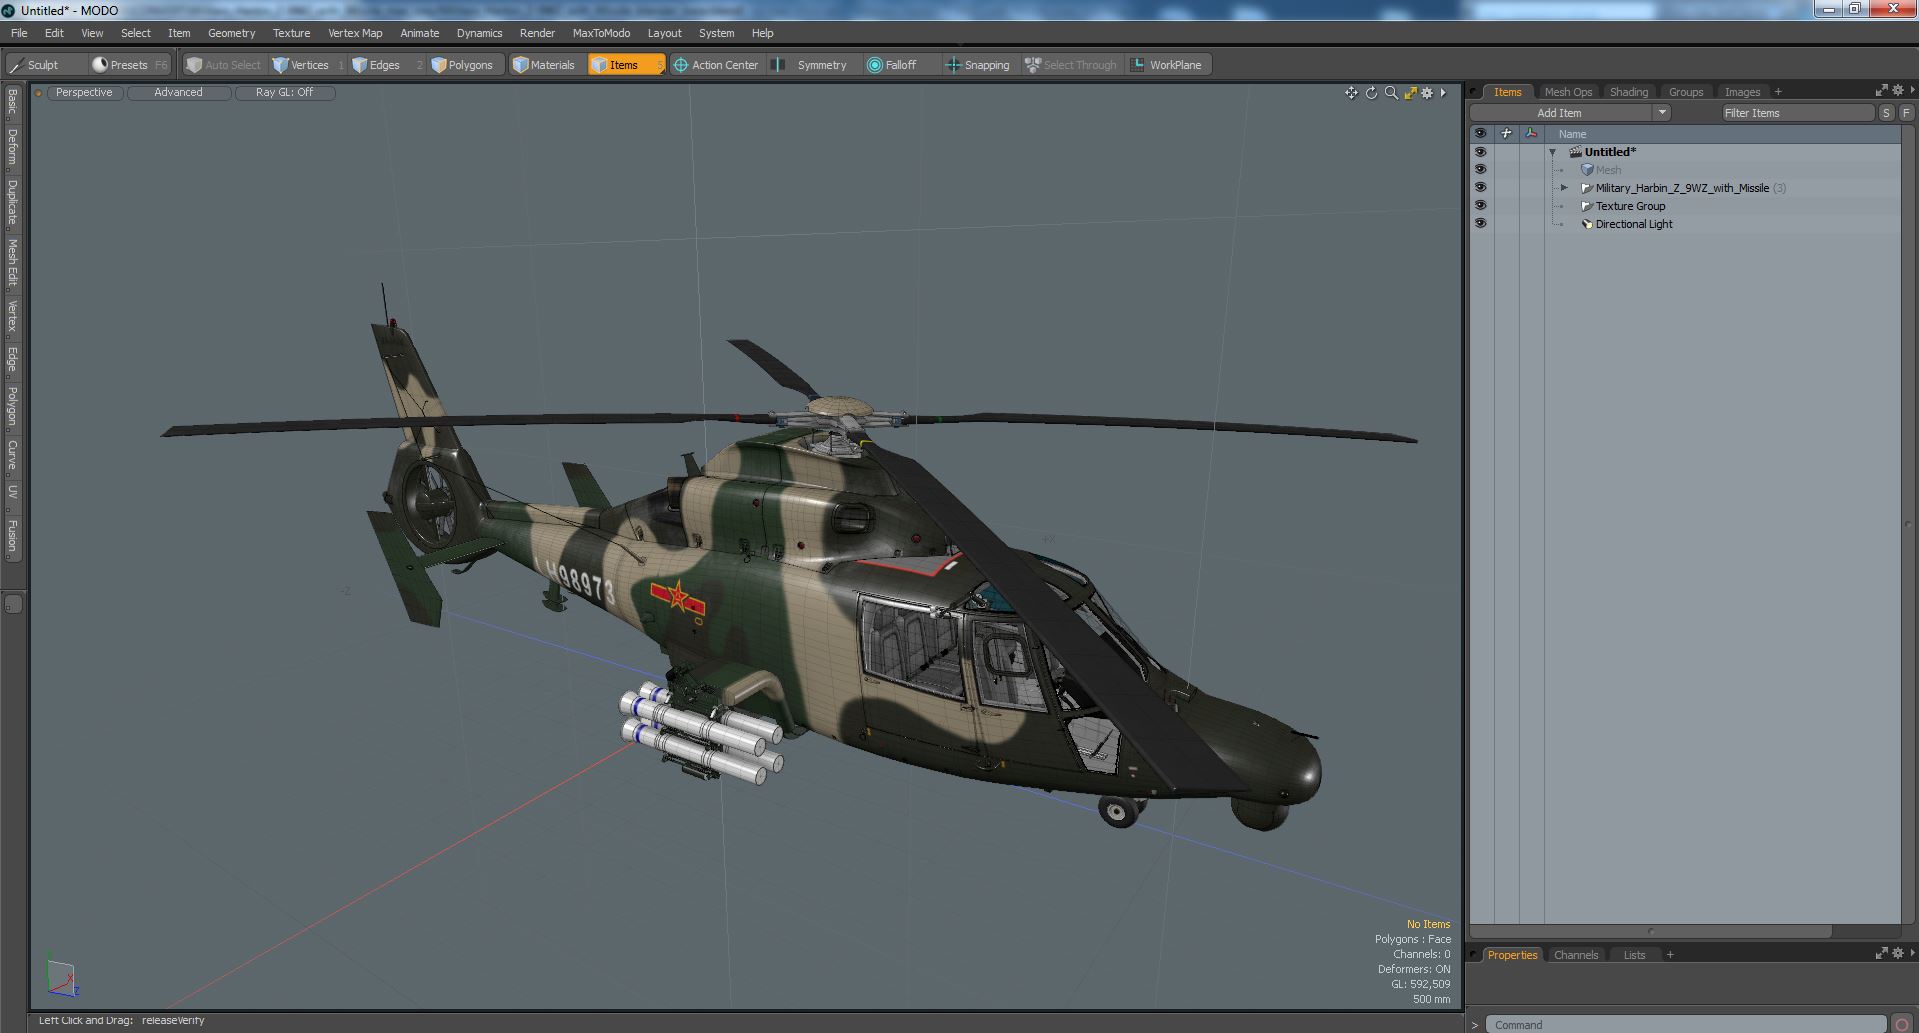Hide the Mesh item
Screen dimensions: 1919x1033
tap(1480, 170)
